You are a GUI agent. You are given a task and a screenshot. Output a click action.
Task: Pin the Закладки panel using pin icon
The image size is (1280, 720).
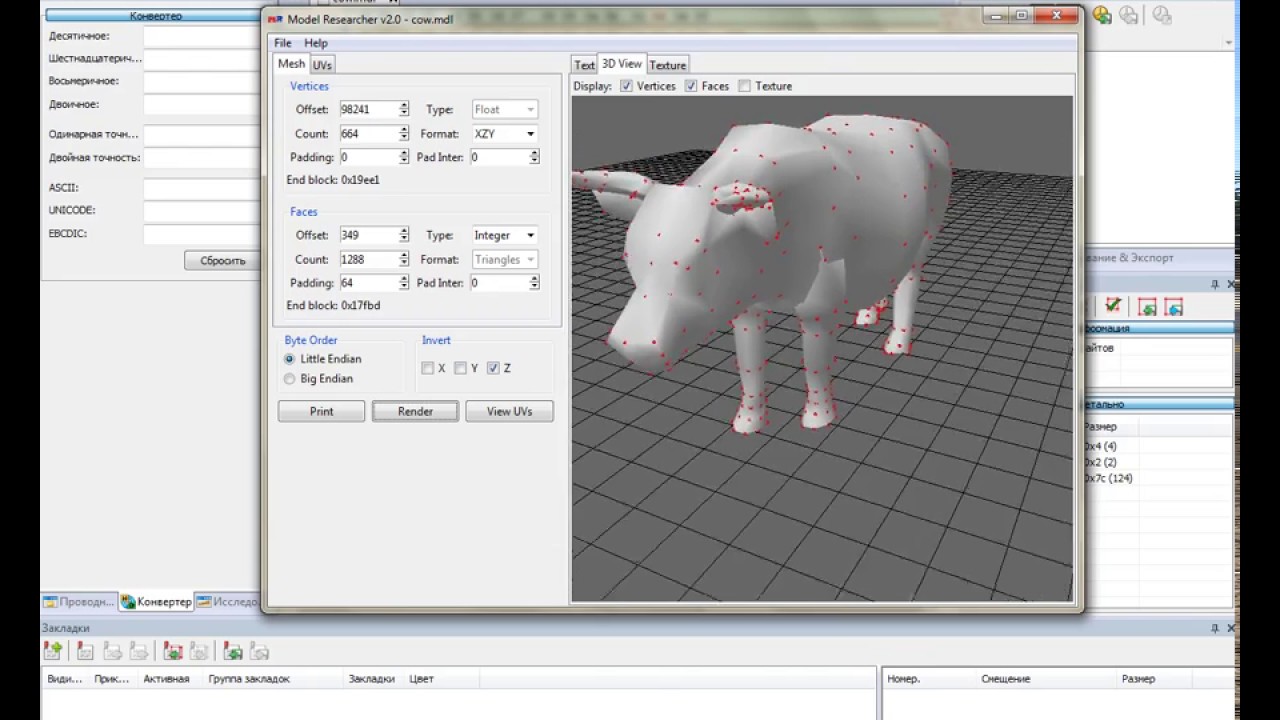pyautogui.click(x=1215, y=628)
